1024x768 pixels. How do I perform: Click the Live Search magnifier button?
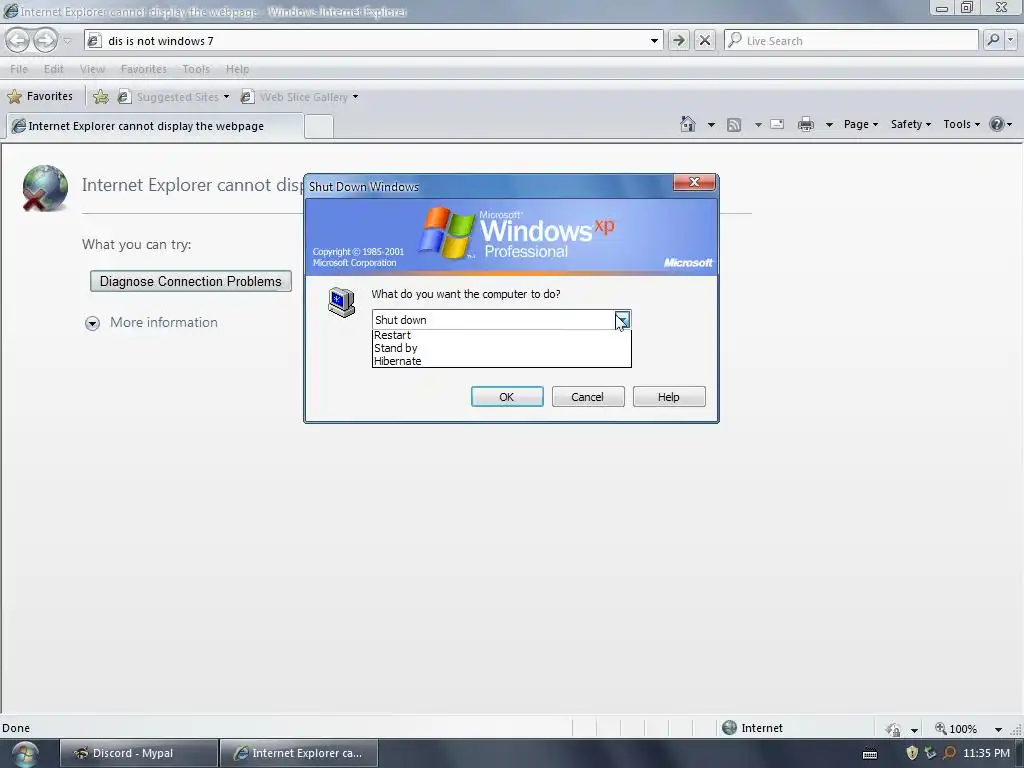pyautogui.click(x=993, y=40)
